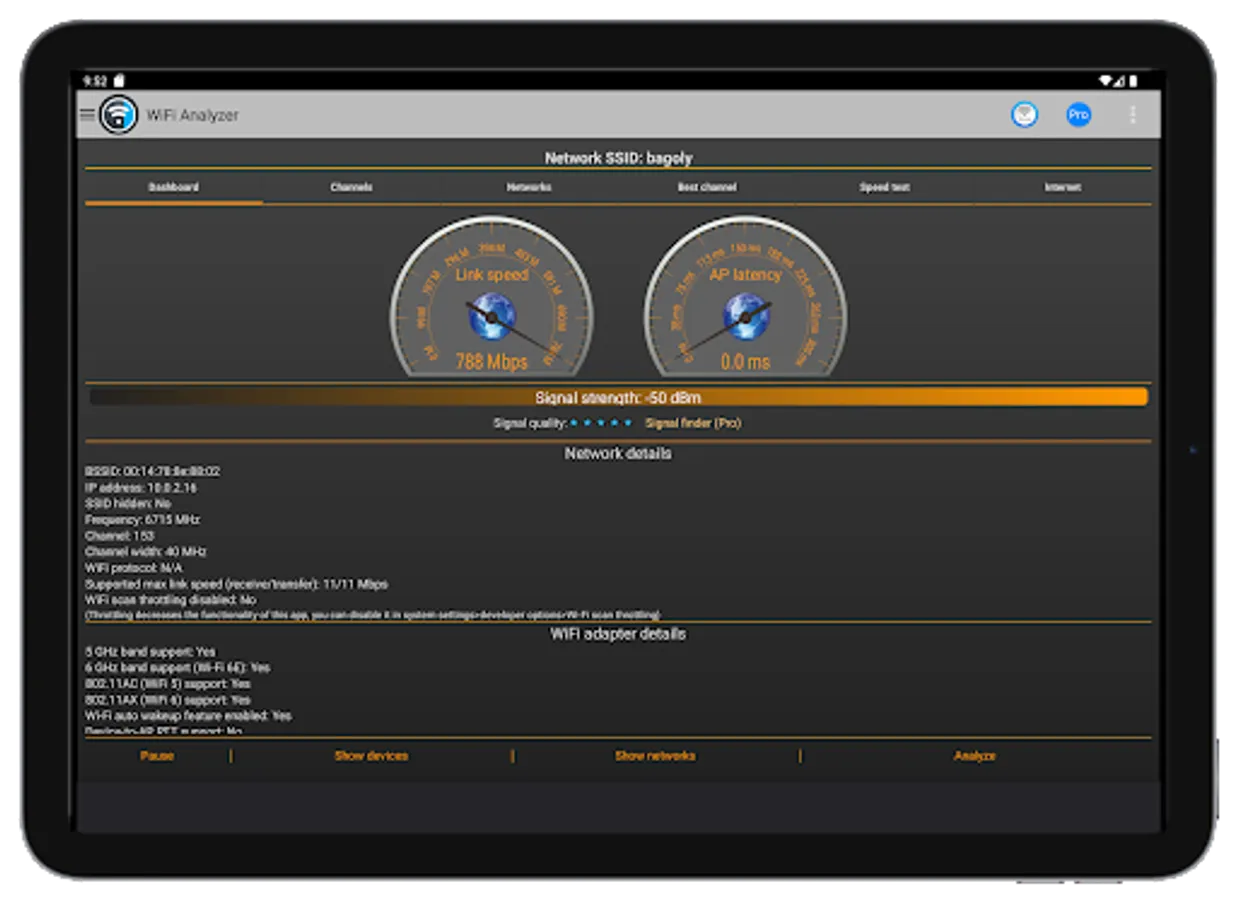Check the status bar WiFi signal icon

point(1106,80)
